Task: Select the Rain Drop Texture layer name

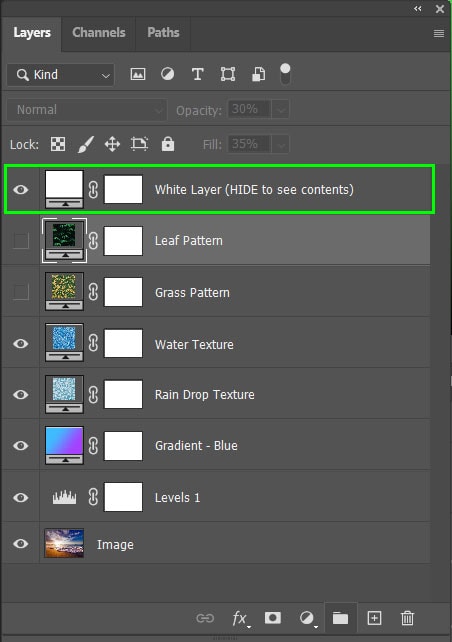Action: tap(205, 395)
